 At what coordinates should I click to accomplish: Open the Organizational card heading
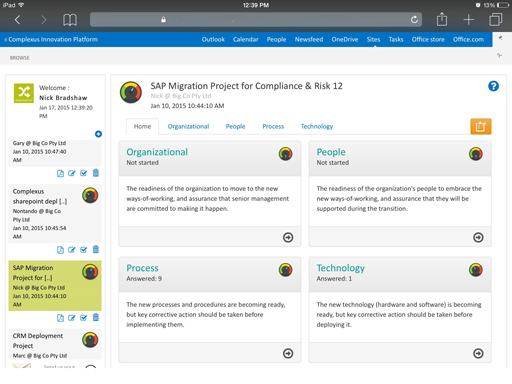click(157, 152)
